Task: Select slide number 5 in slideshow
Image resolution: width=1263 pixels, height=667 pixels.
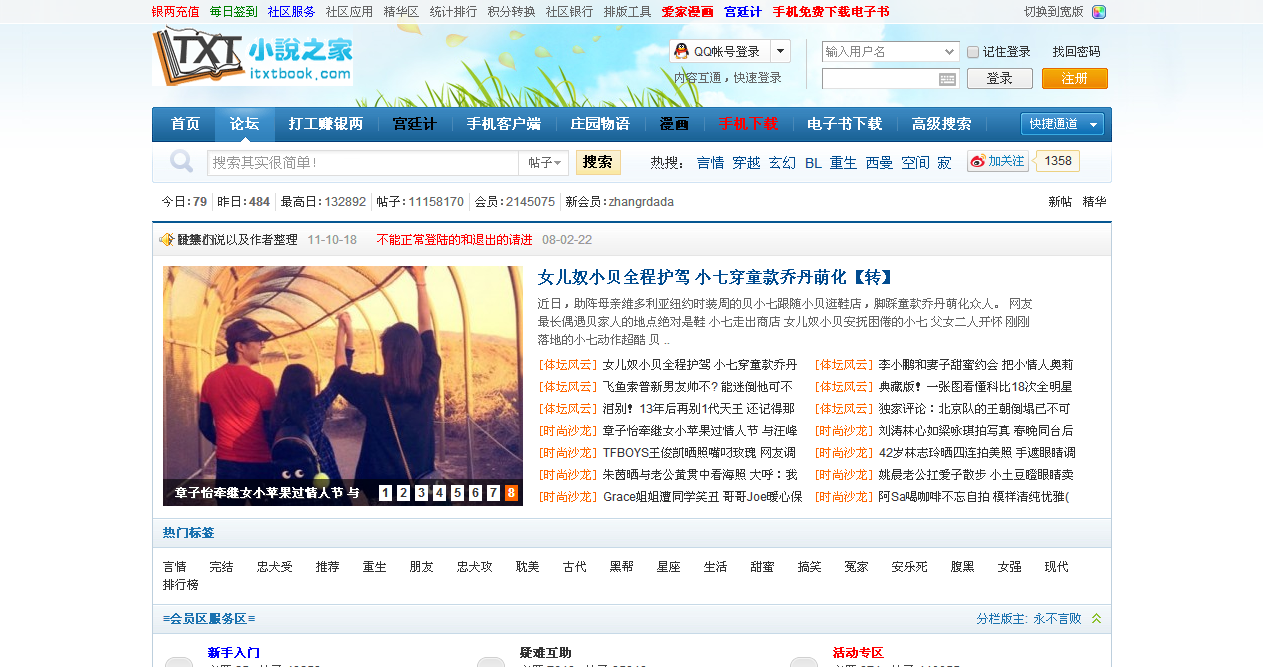Action: coord(458,493)
